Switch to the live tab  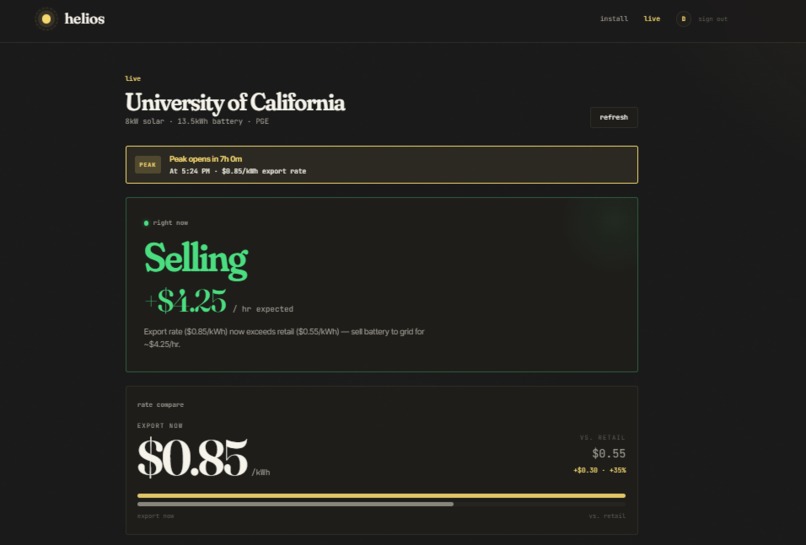pyautogui.click(x=652, y=19)
